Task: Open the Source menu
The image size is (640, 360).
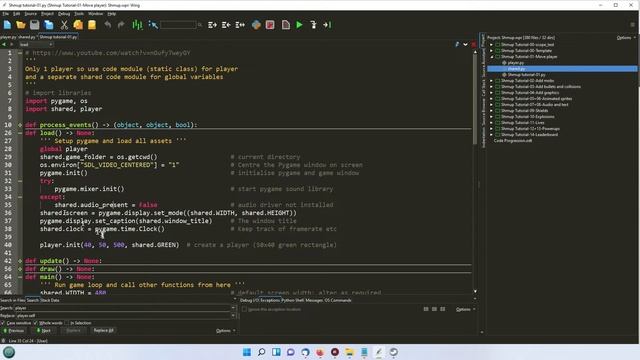Action: [x=31, y=14]
